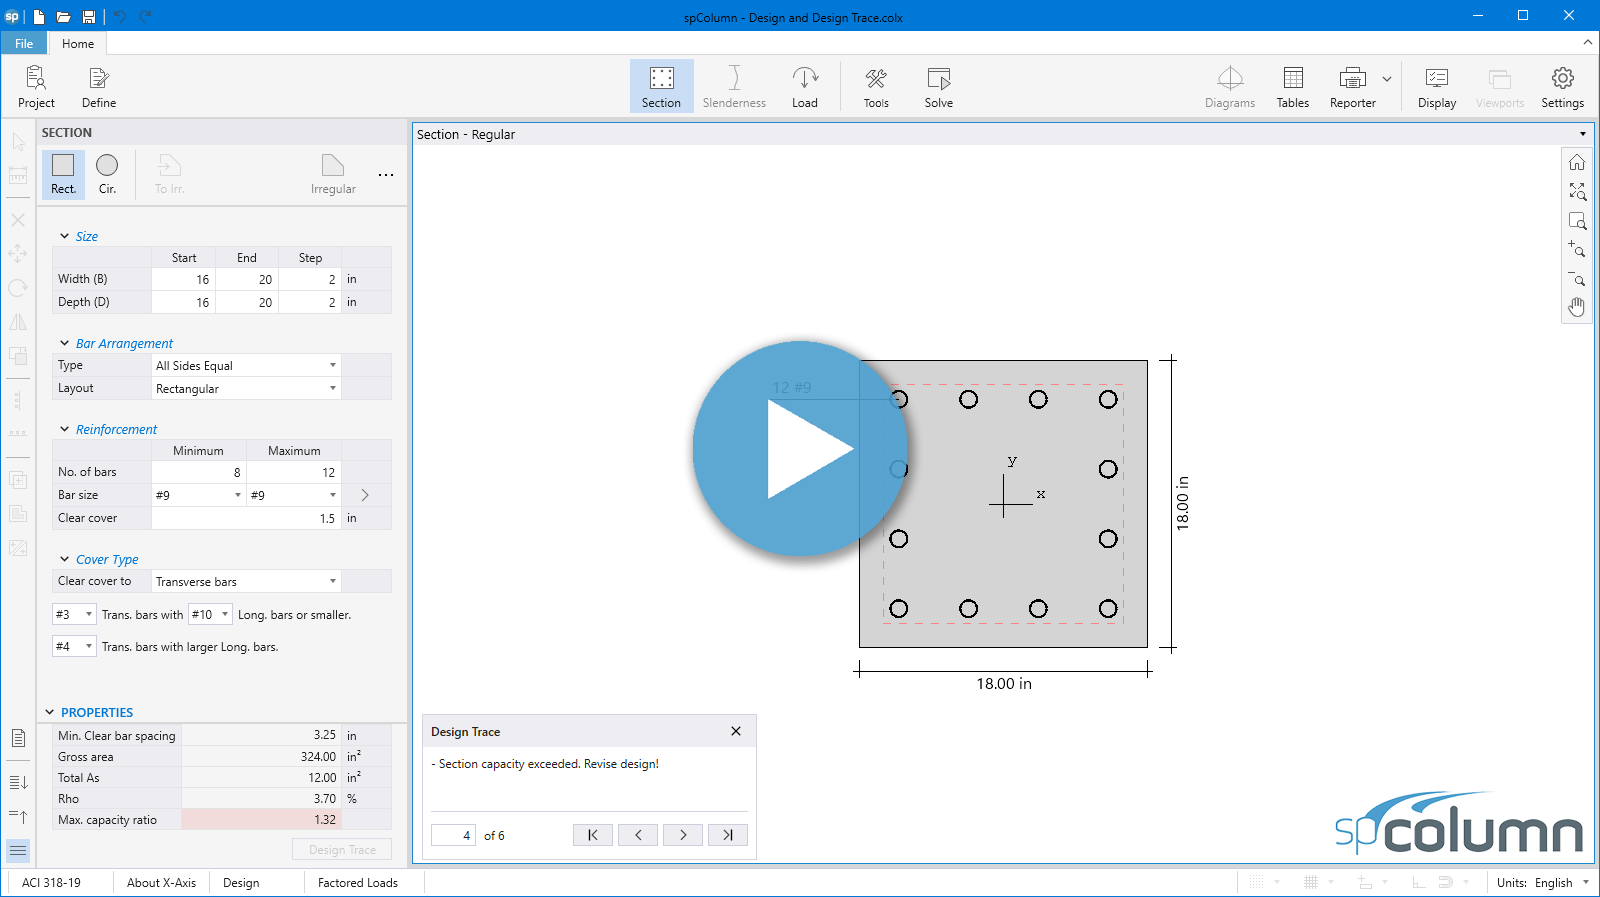1600x897 pixels.
Task: Open the Reporter tool
Action: [x=1352, y=87]
